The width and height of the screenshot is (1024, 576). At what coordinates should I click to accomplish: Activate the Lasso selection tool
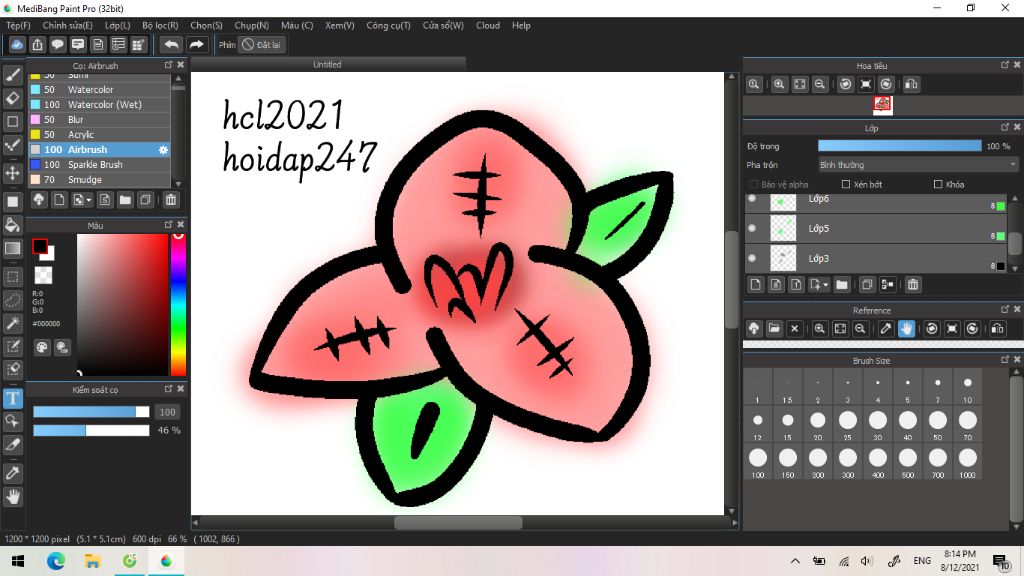pos(12,300)
